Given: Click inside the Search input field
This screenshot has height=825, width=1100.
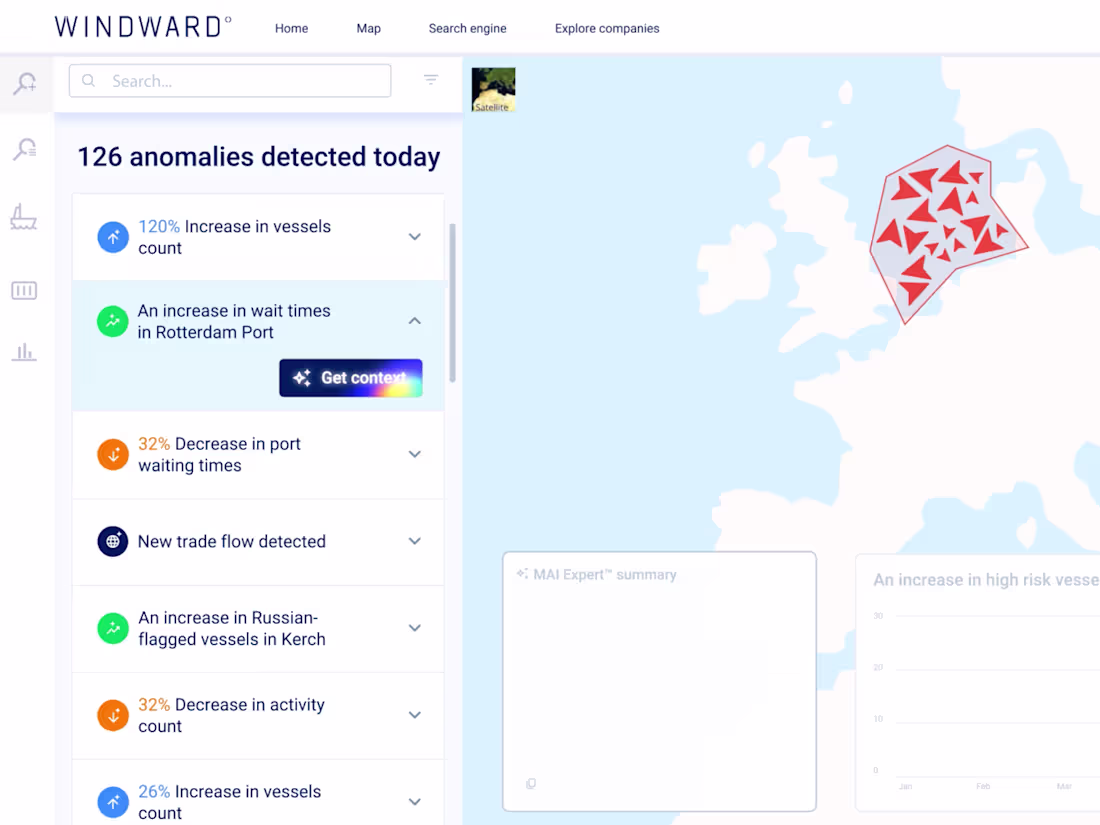Looking at the screenshot, I should (x=230, y=80).
